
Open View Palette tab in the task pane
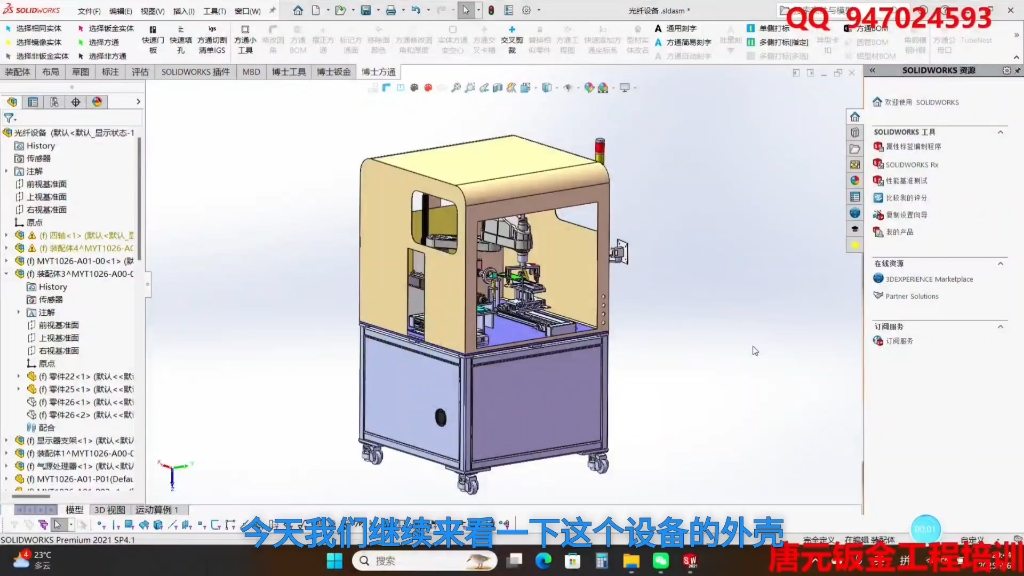(855, 165)
